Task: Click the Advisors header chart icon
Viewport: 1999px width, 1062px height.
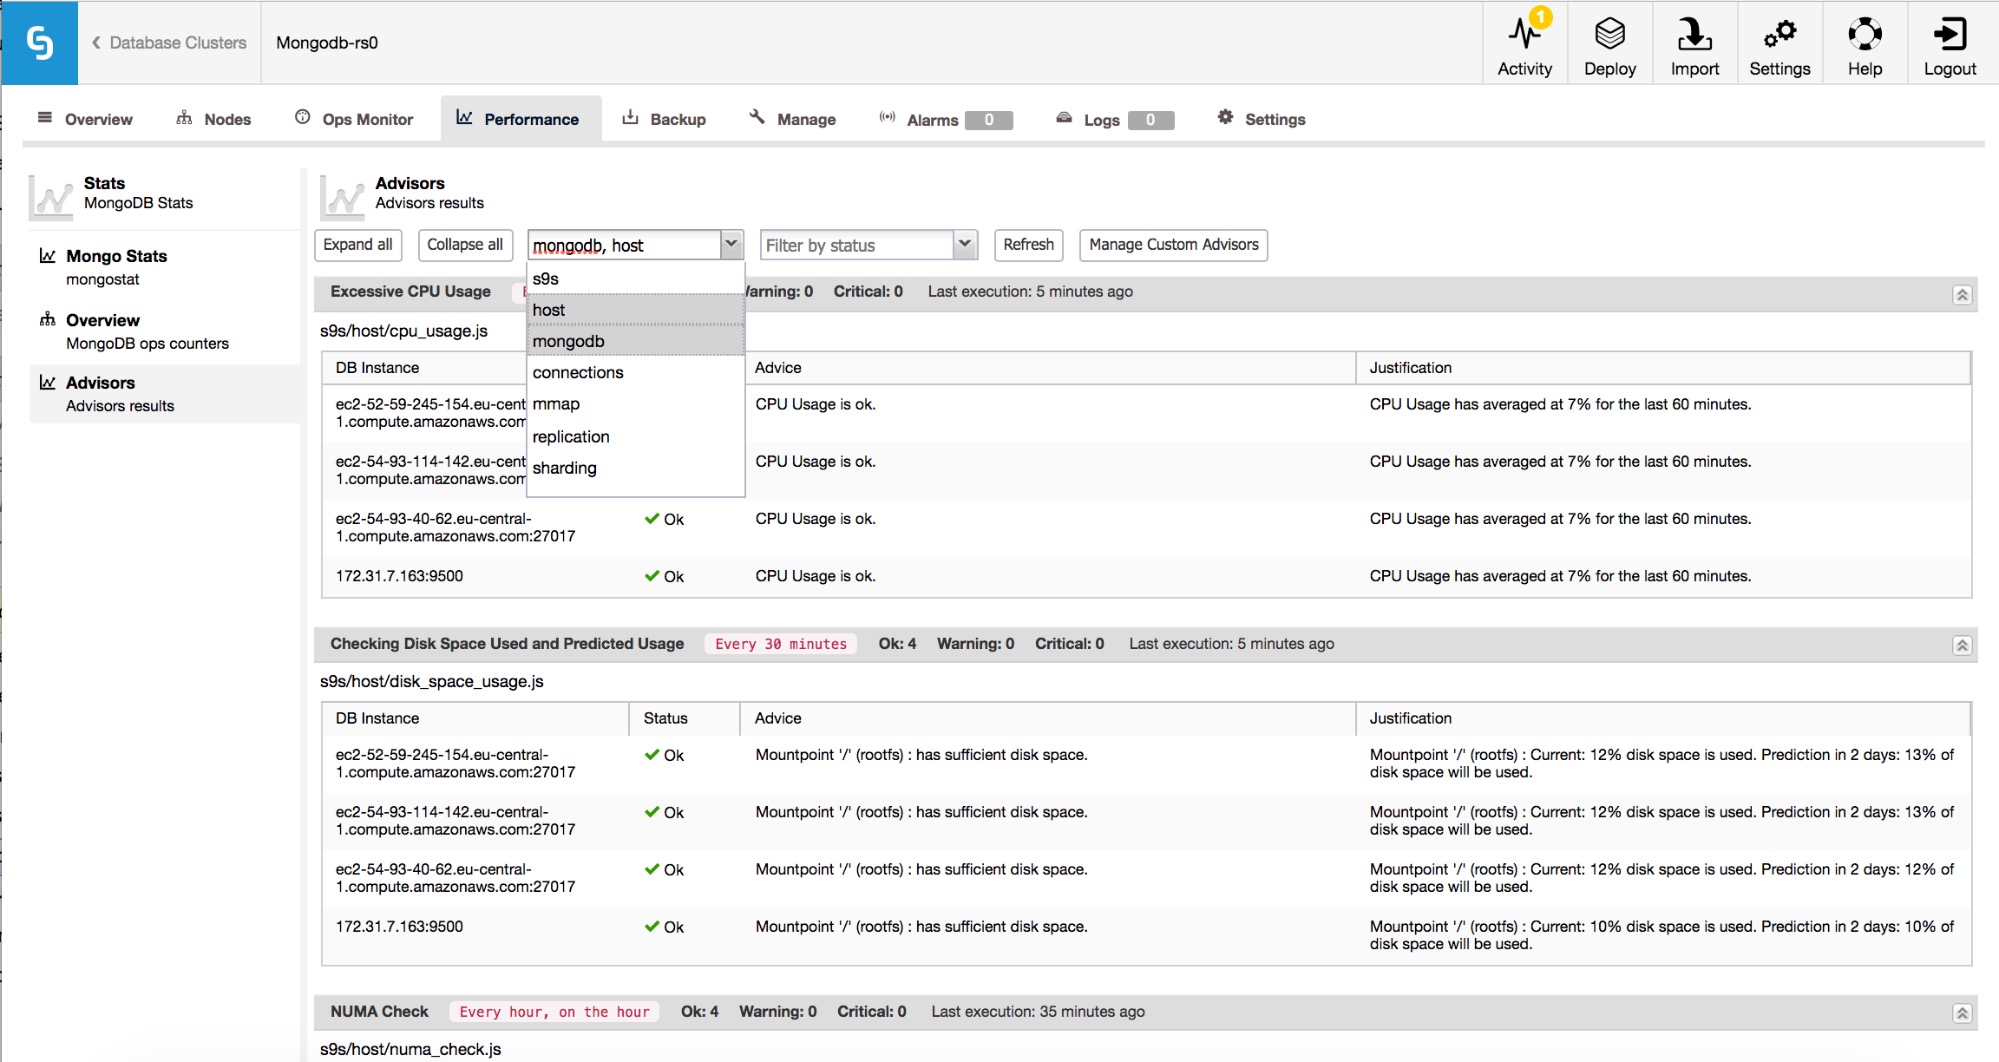Action: [342, 196]
